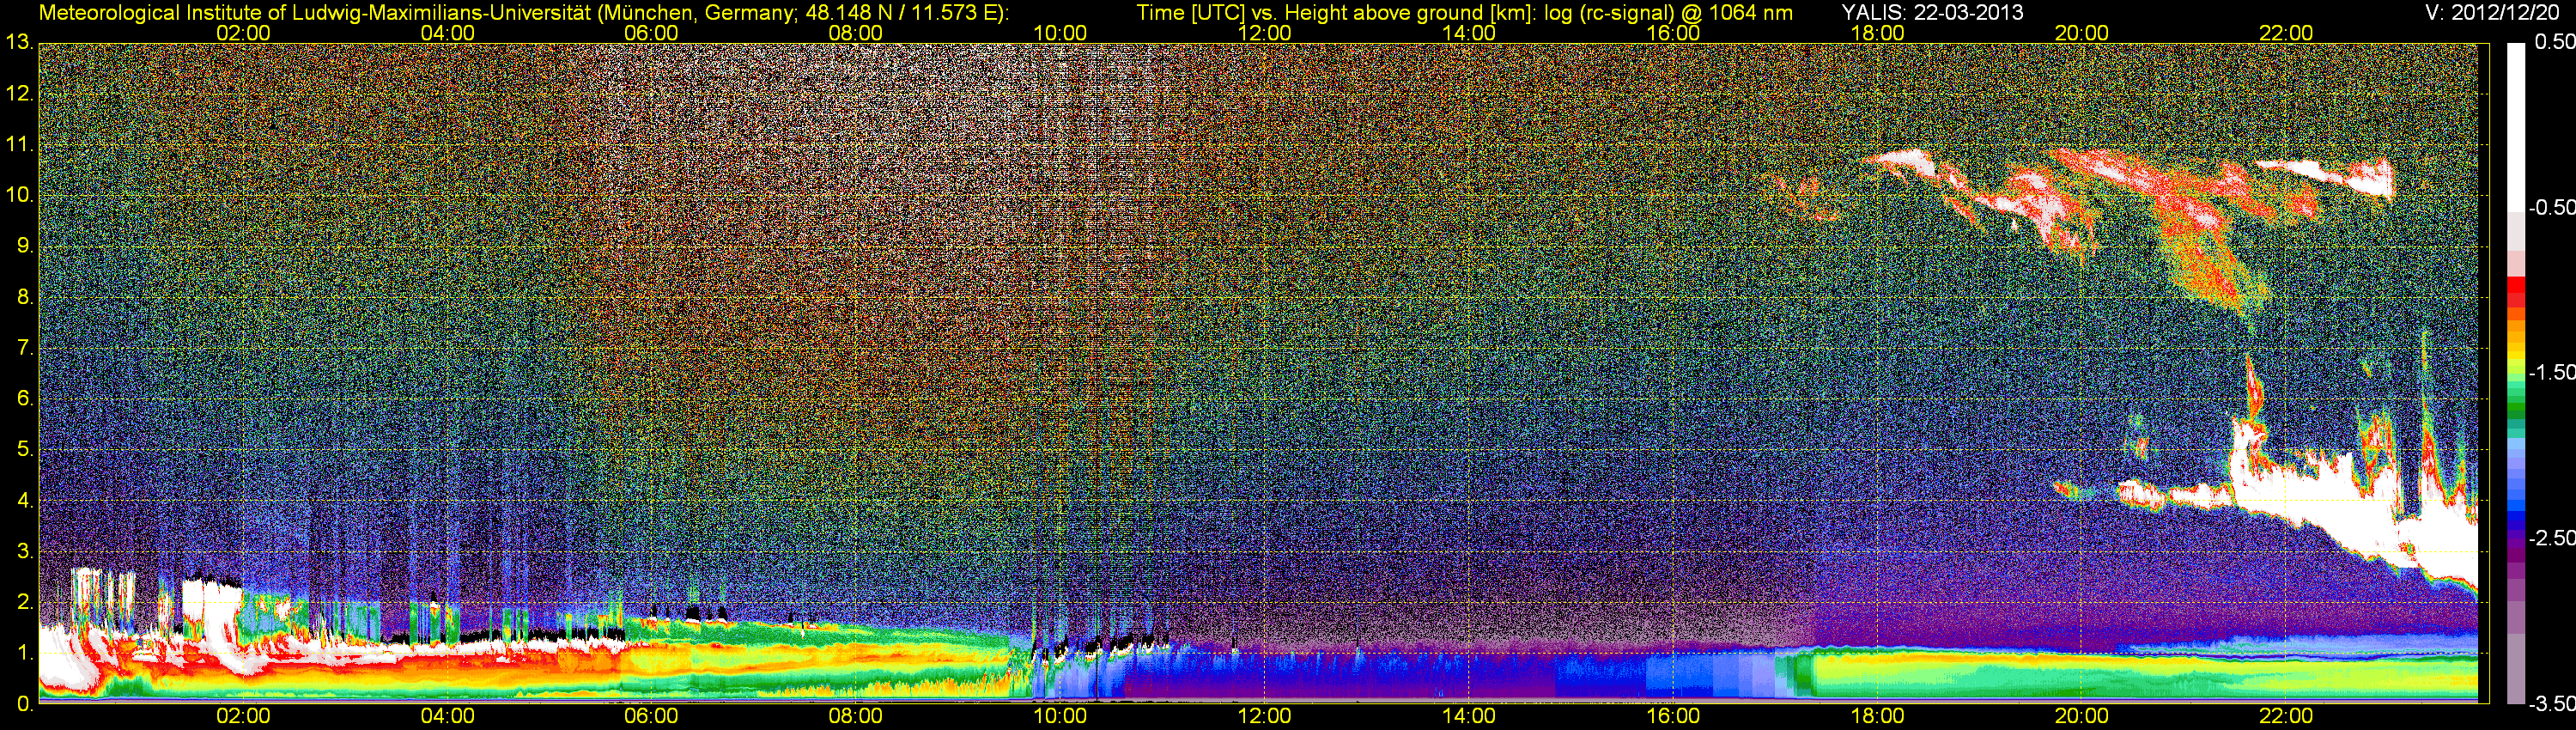Click the '06:00' label on the top time axis
Viewport: 2576px width, 730px height.
pyautogui.click(x=651, y=33)
